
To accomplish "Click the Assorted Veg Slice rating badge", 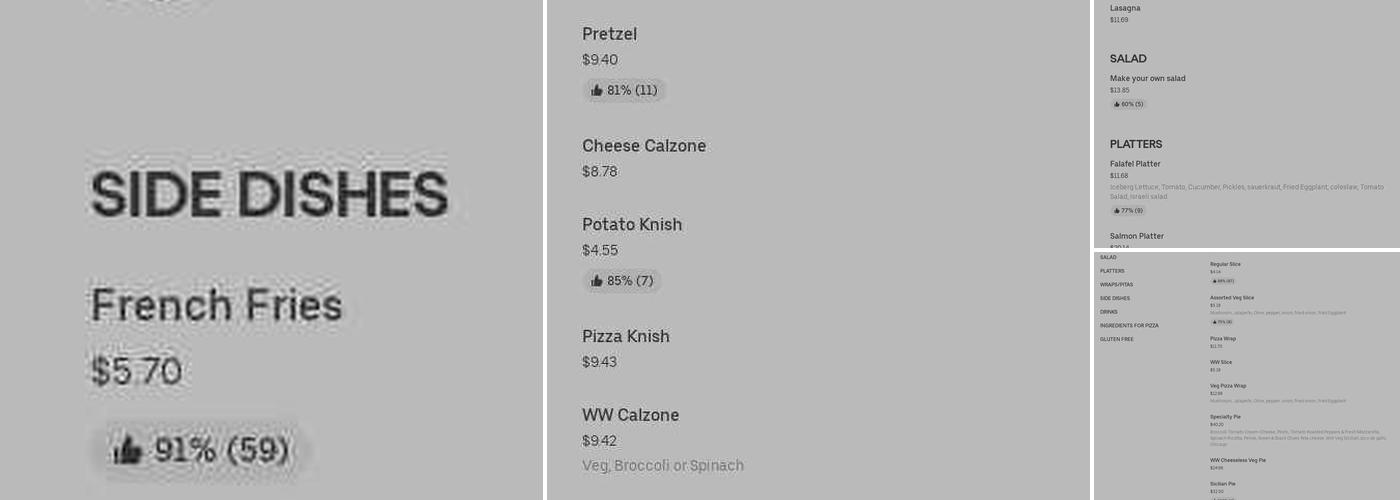I will (1221, 322).
